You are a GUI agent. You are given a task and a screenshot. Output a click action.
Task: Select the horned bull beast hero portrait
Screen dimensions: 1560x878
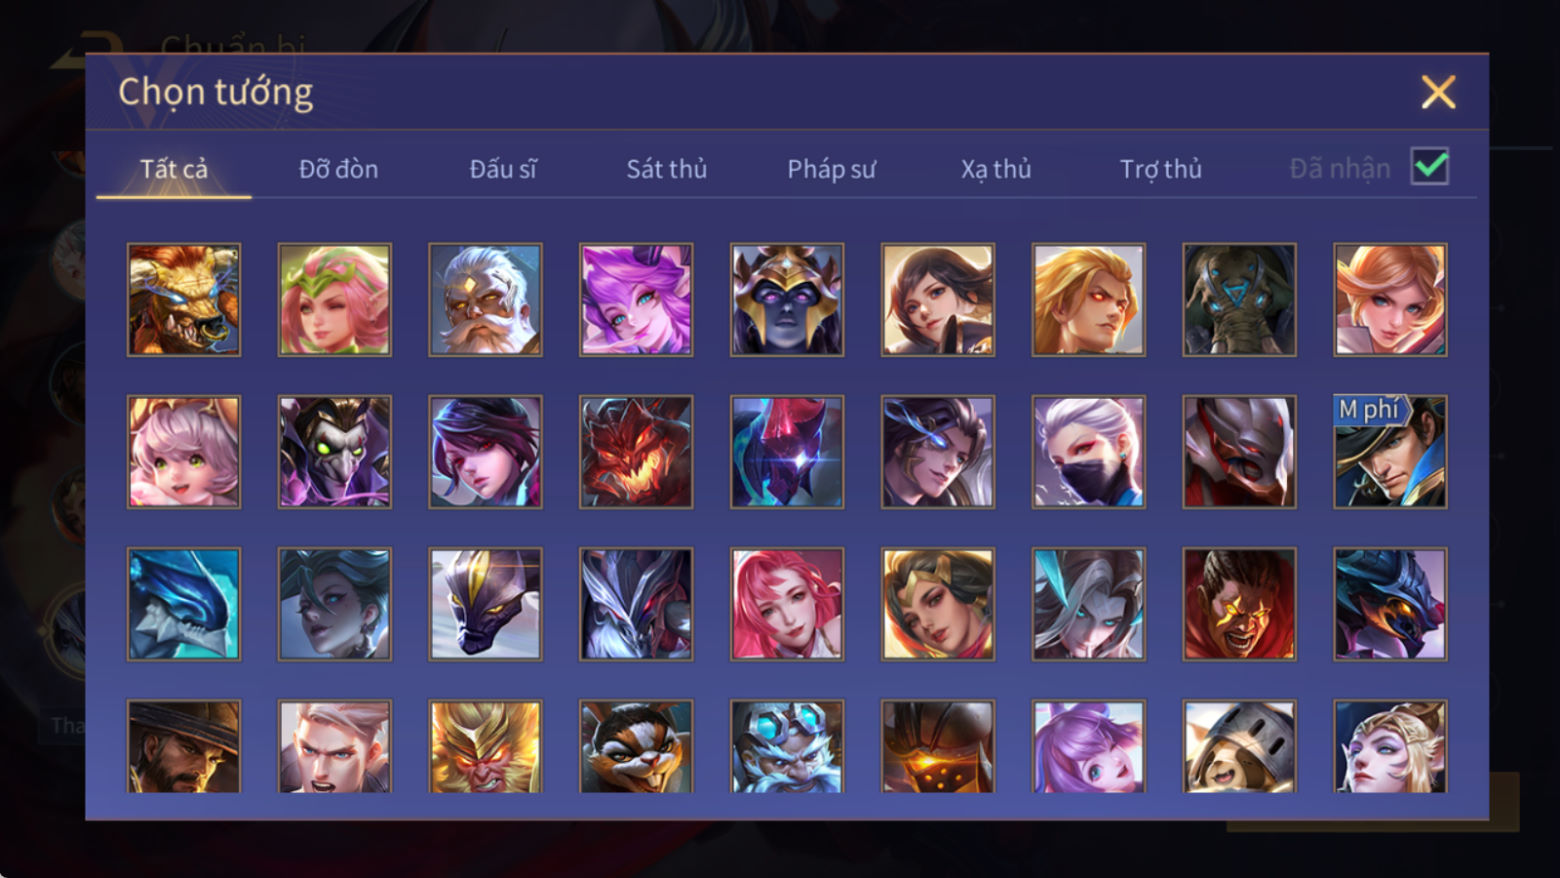[184, 300]
